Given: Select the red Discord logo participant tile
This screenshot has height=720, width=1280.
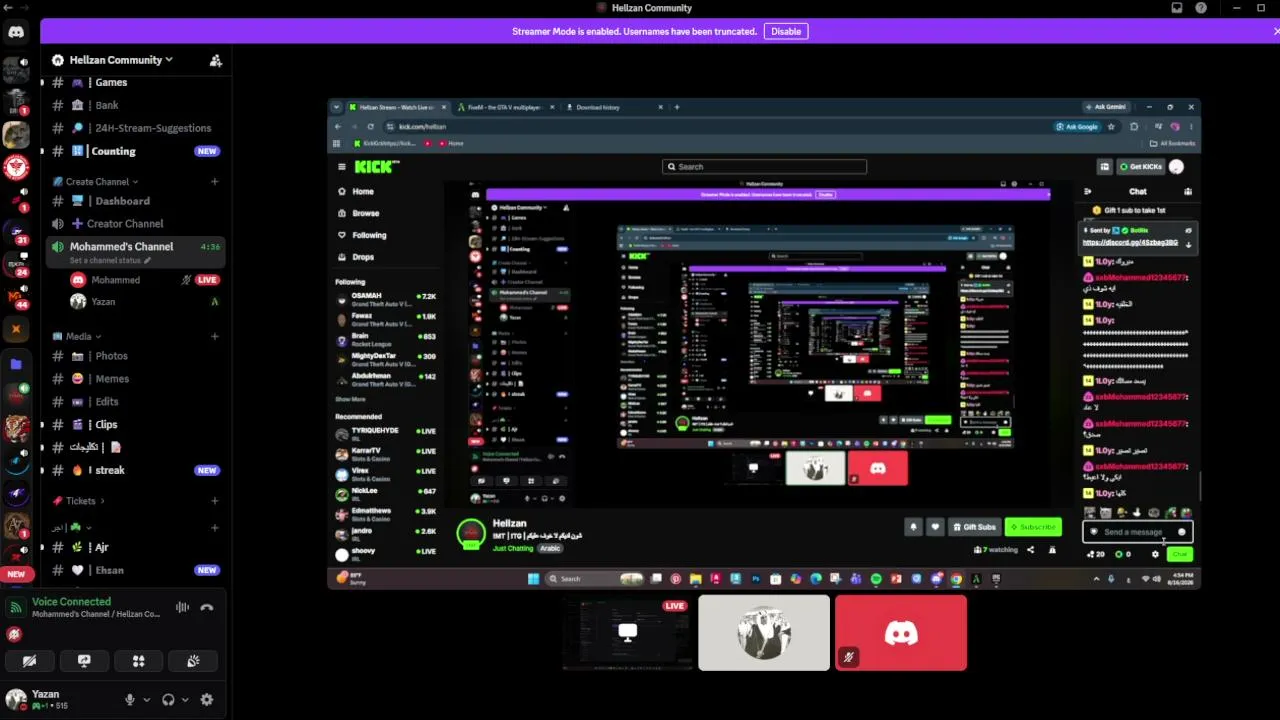Looking at the screenshot, I should (901, 633).
